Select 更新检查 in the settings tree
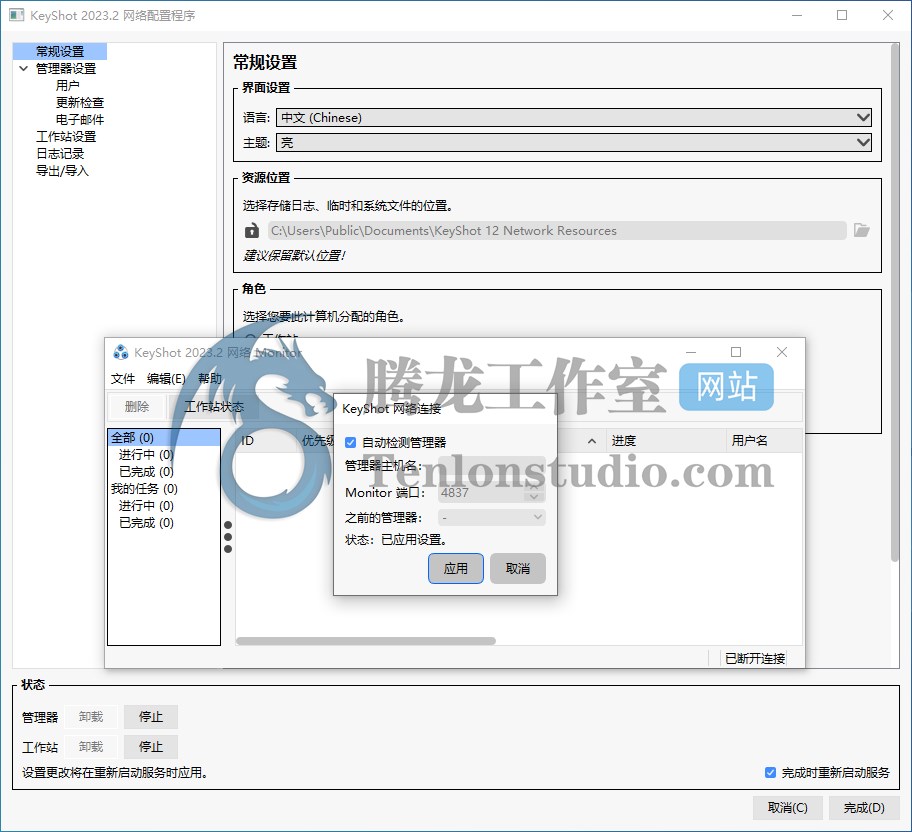The height and width of the screenshot is (832, 912). tap(80, 102)
